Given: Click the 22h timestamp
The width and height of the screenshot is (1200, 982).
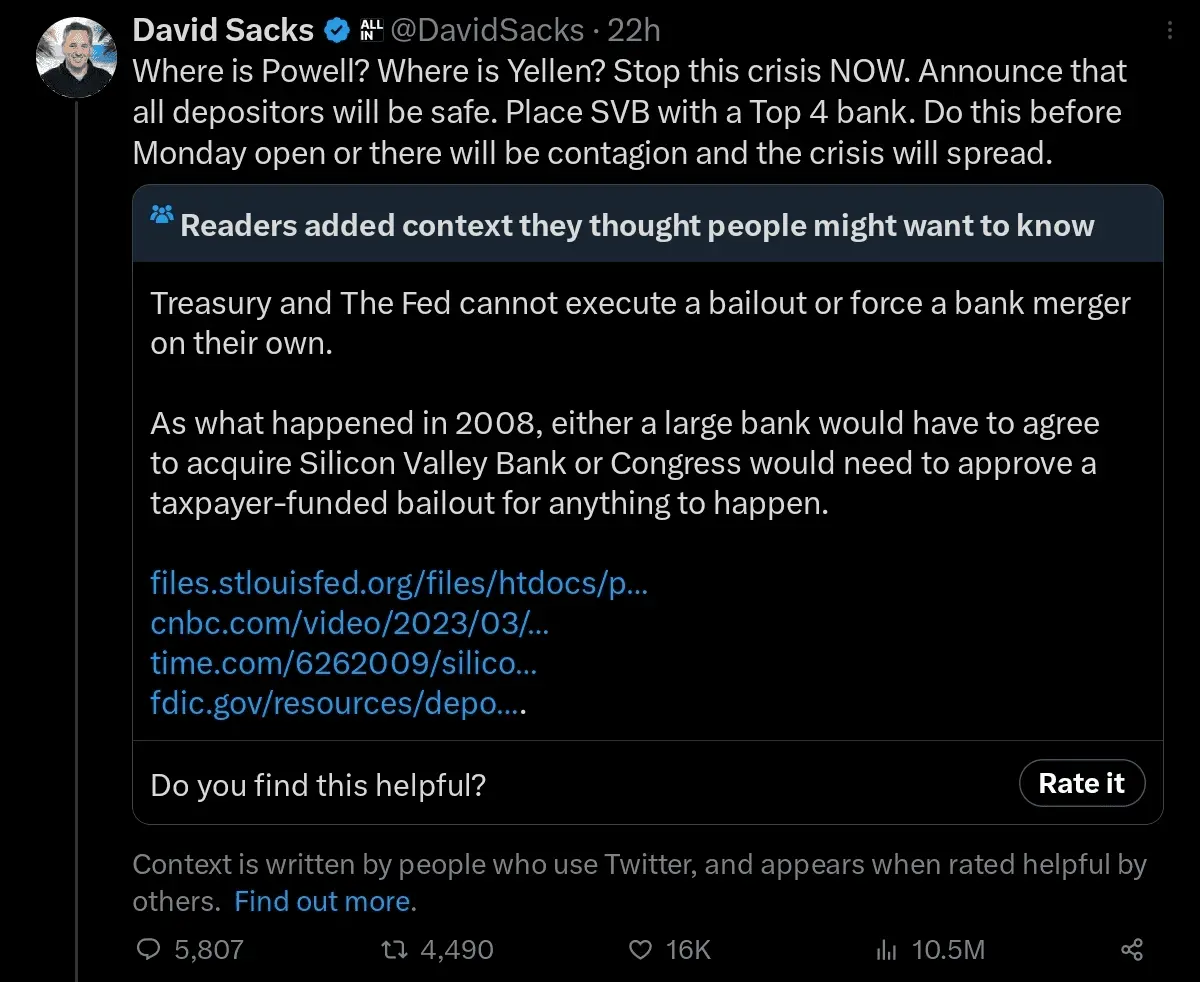Looking at the screenshot, I should point(634,30).
